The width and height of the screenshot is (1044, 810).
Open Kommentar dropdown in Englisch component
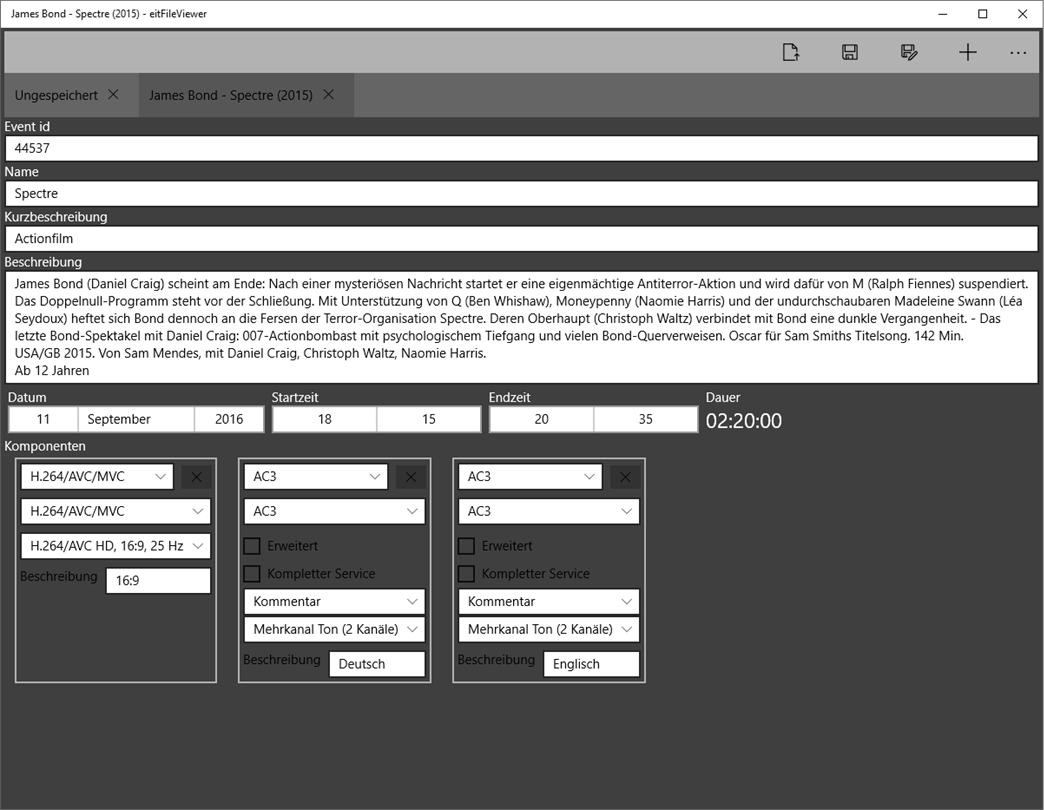[x=549, y=602]
